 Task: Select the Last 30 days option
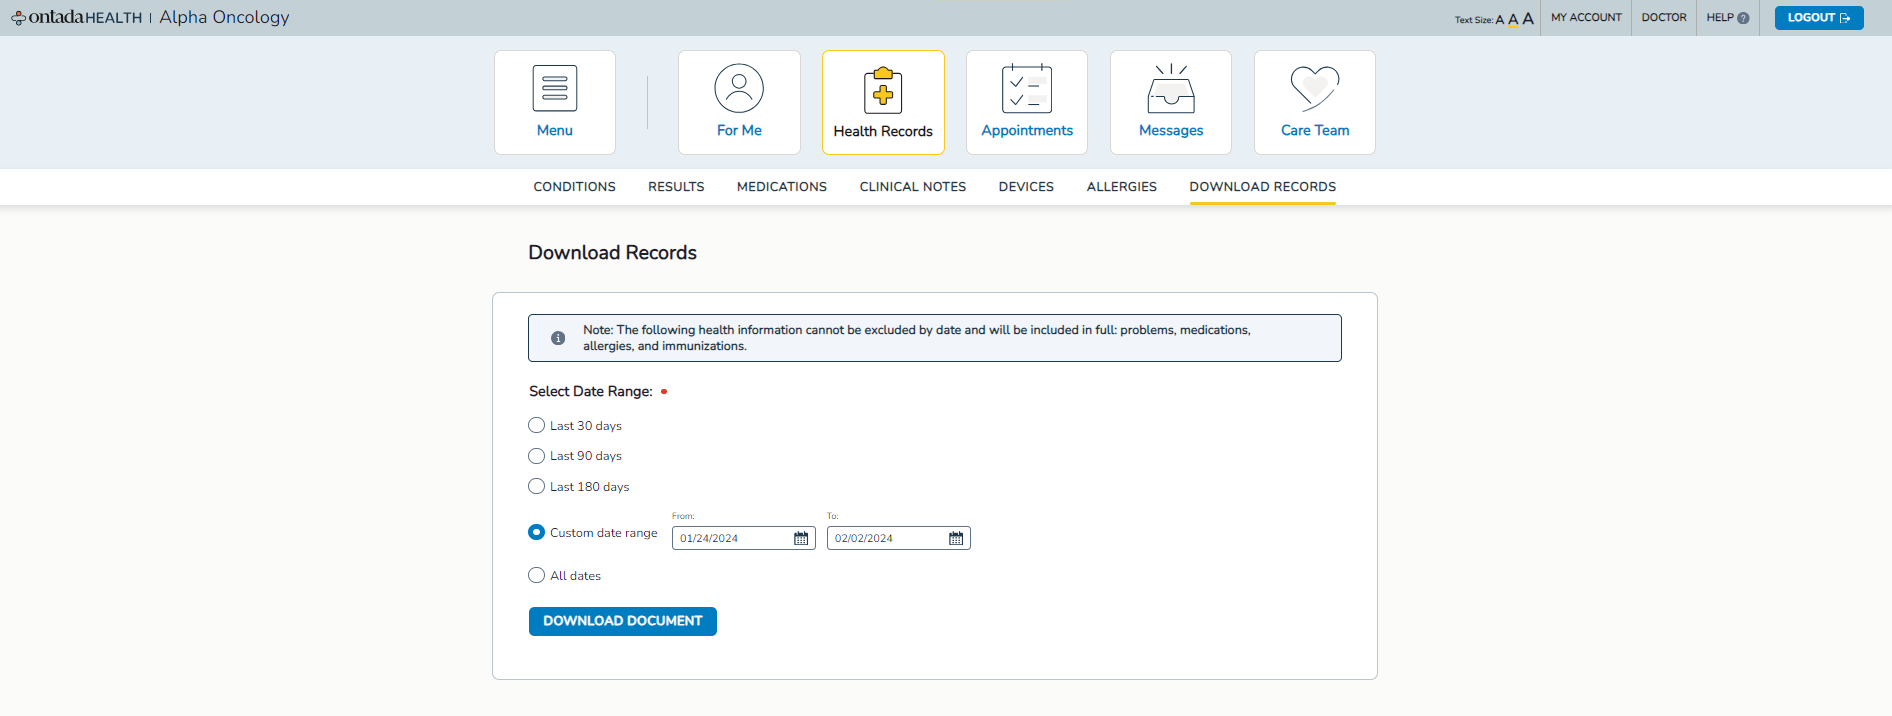pos(537,425)
